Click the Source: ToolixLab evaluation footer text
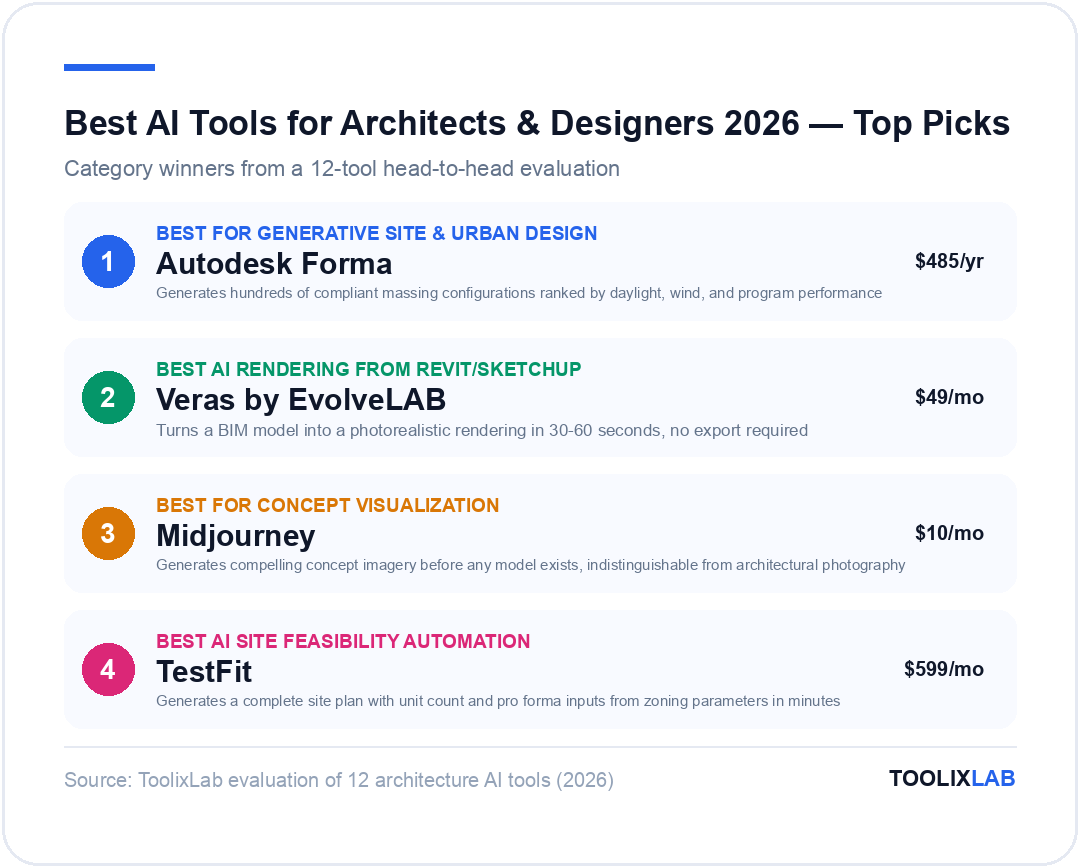 pyautogui.click(x=339, y=781)
